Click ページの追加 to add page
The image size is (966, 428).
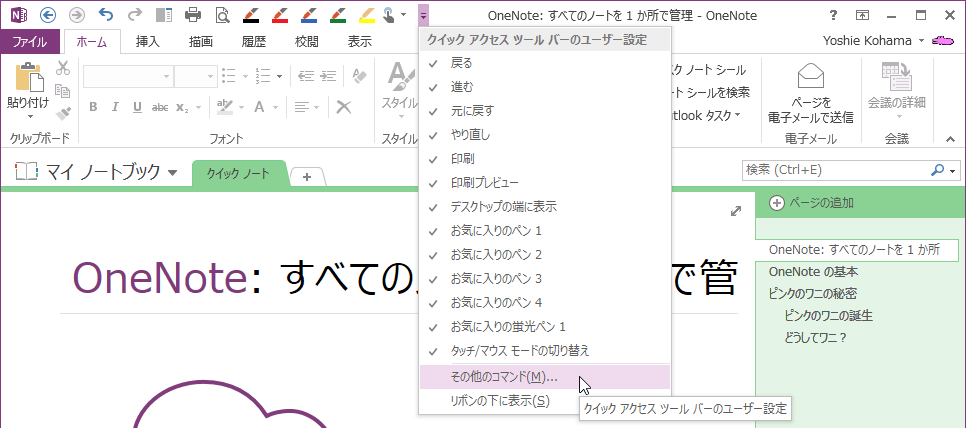(x=812, y=203)
